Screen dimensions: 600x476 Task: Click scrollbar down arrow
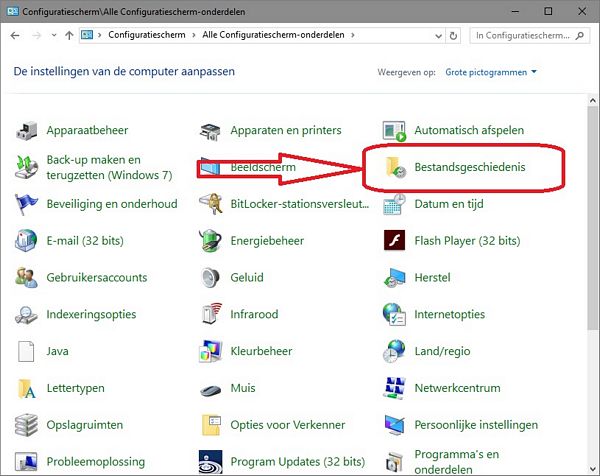pos(593,469)
